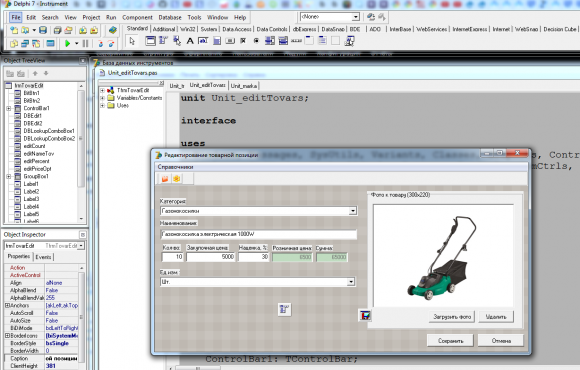The image size is (580, 370).
Task: Open the Категория combo box dropdown
Action: coord(353,211)
